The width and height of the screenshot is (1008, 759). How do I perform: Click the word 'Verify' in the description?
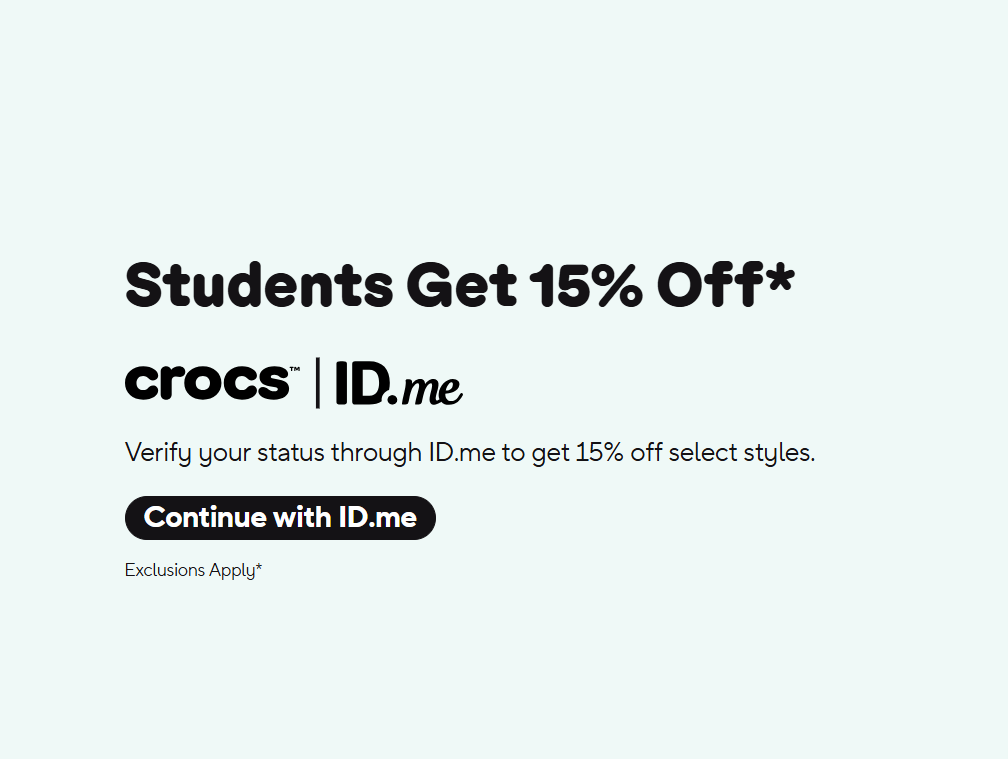pyautogui.click(x=158, y=453)
